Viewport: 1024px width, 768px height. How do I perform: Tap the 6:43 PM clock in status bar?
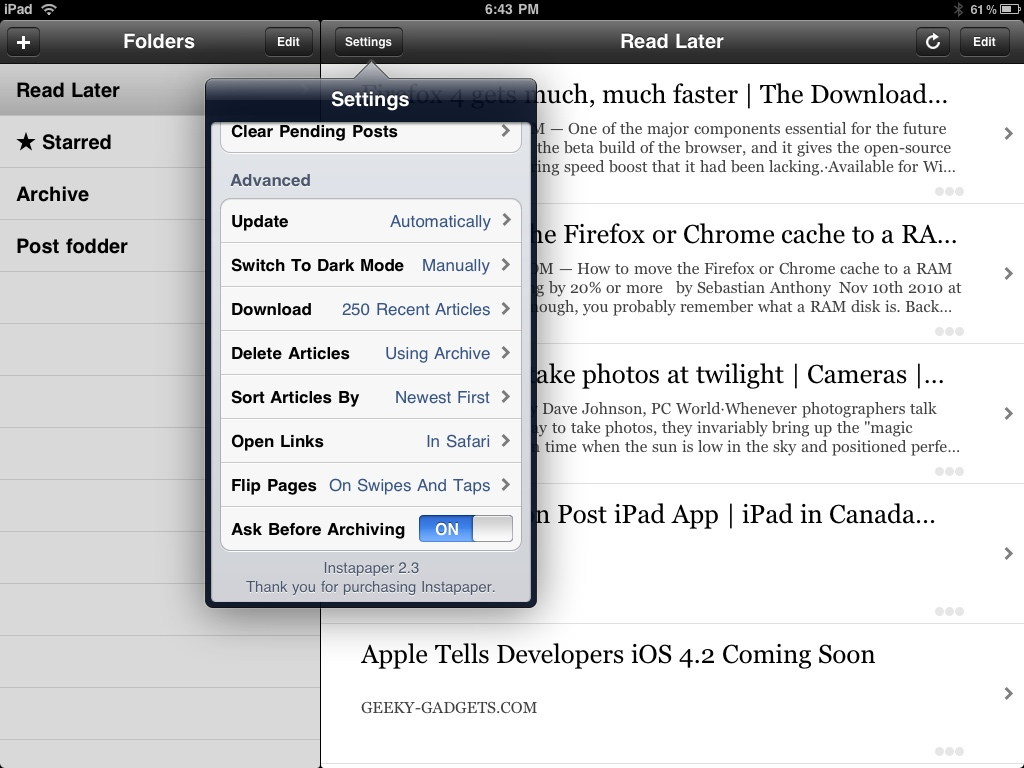pyautogui.click(x=511, y=9)
